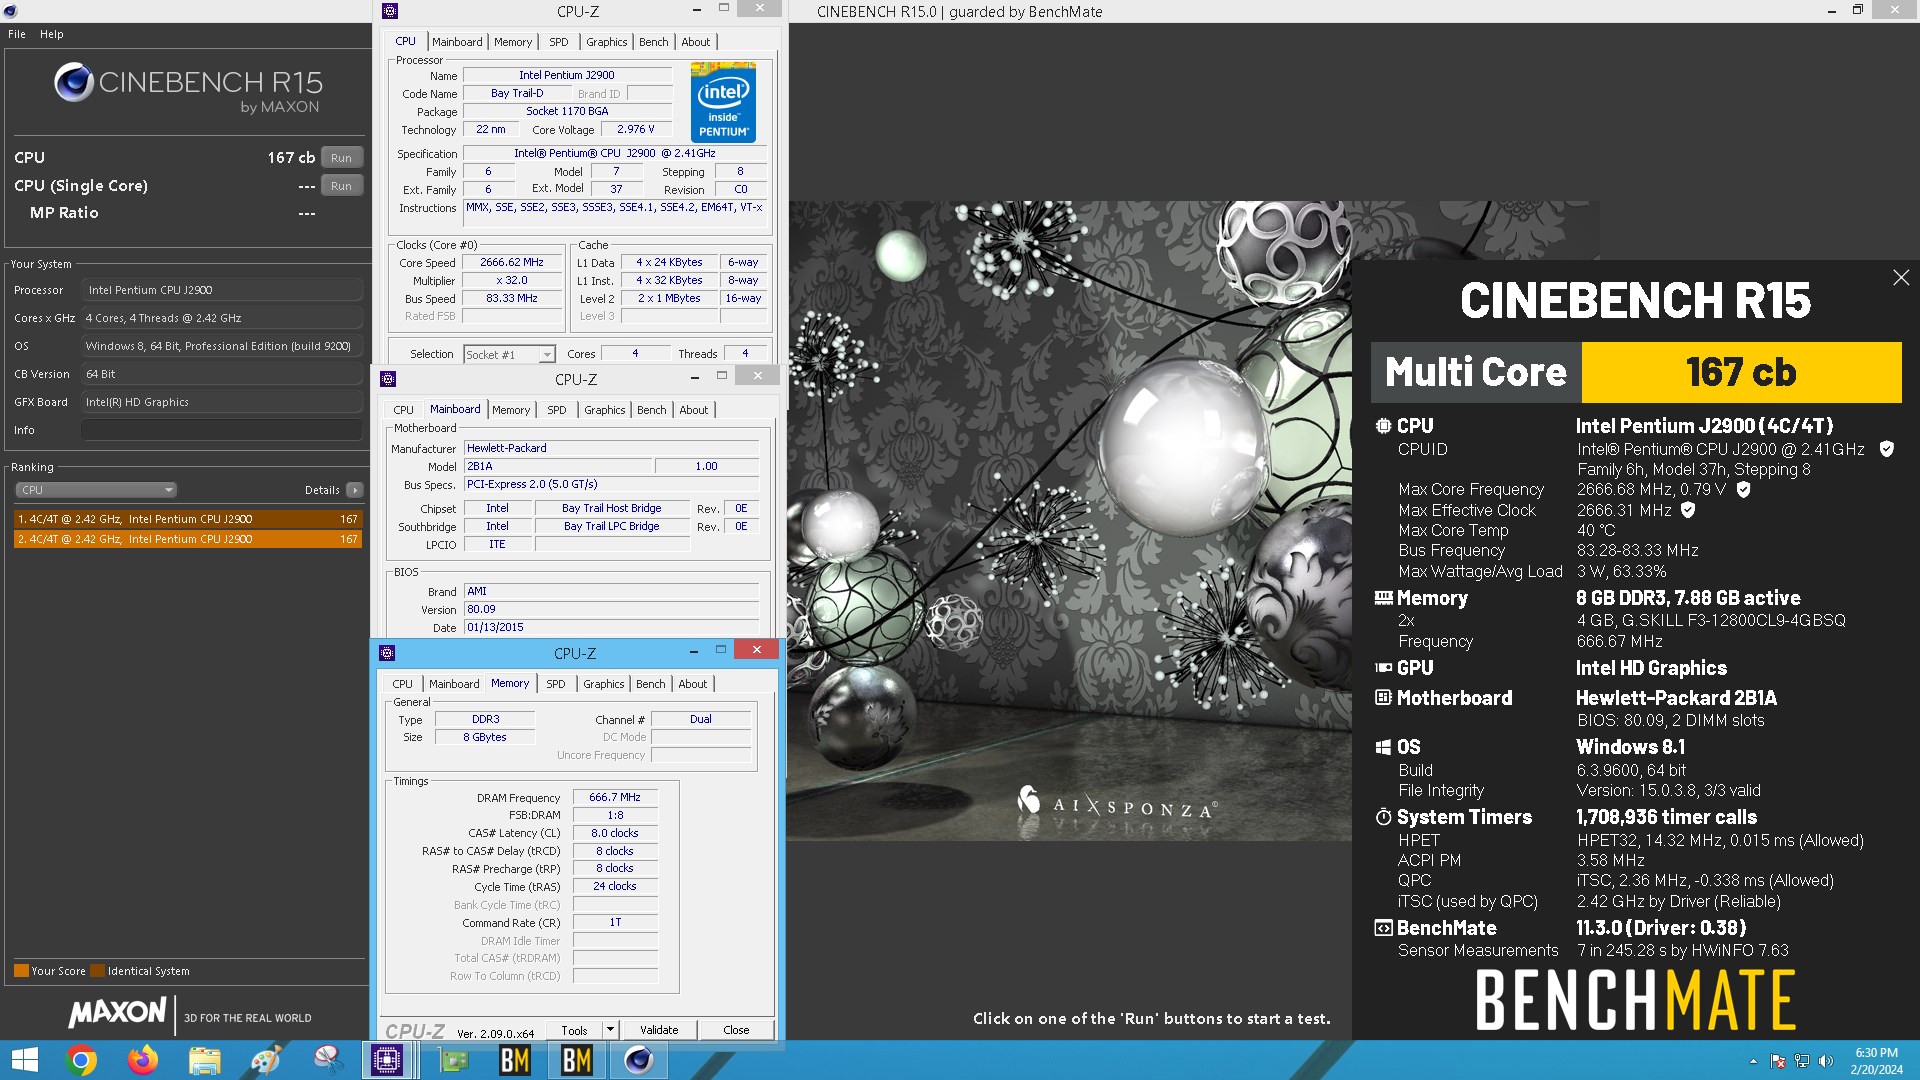Click the Cinebench R15 sphere logo
This screenshot has width=1920, height=1080.
[x=73, y=82]
